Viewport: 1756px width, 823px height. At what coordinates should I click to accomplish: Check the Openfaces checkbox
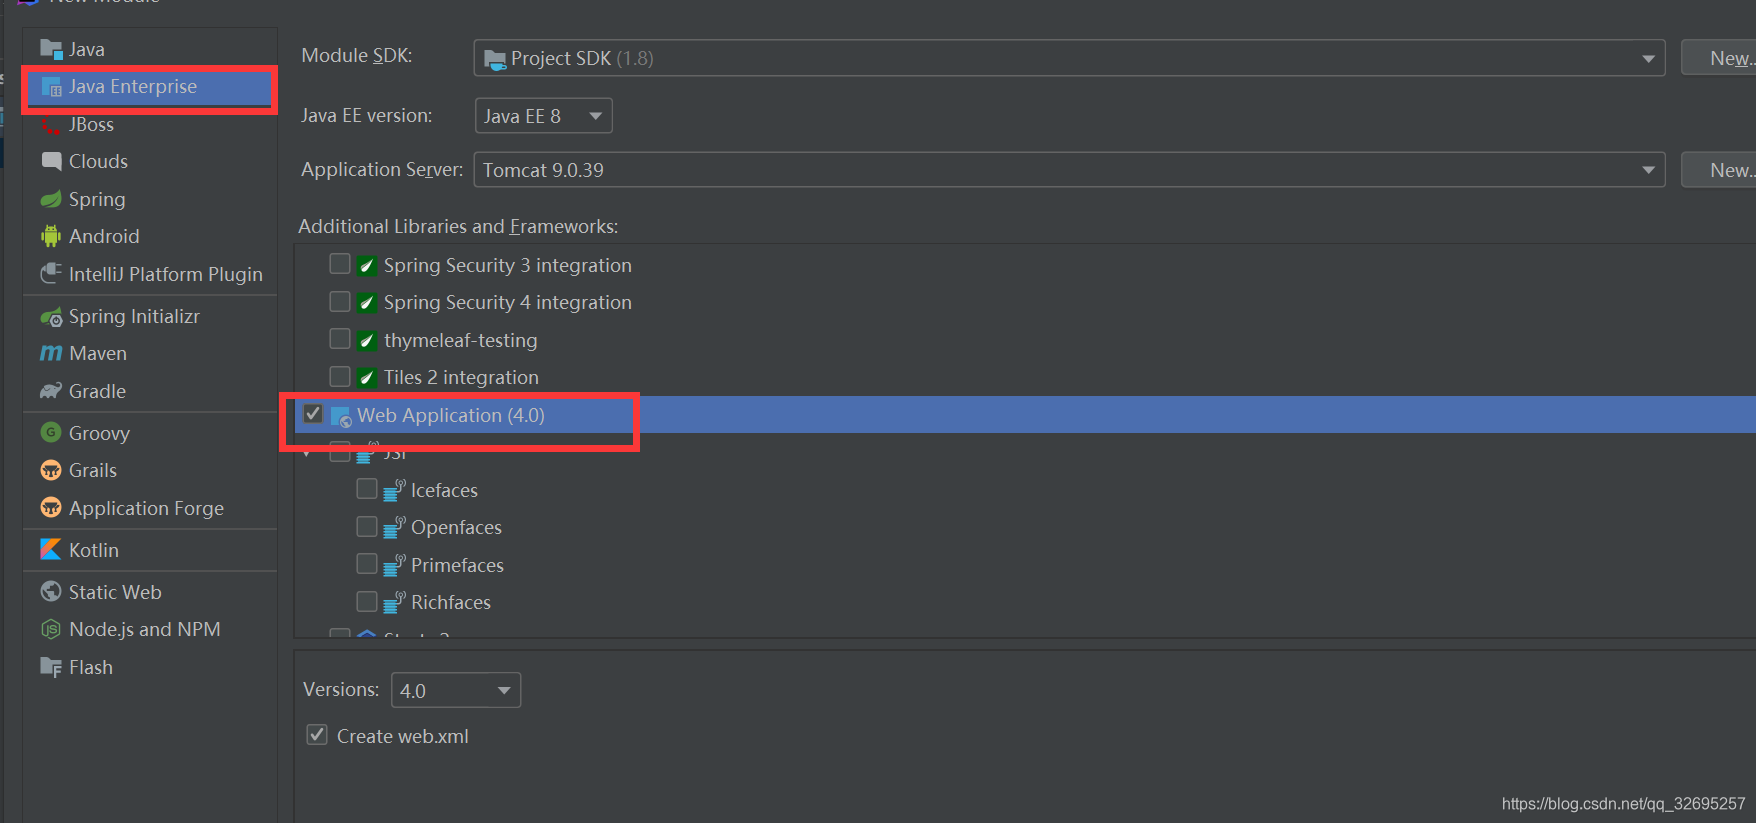367,526
